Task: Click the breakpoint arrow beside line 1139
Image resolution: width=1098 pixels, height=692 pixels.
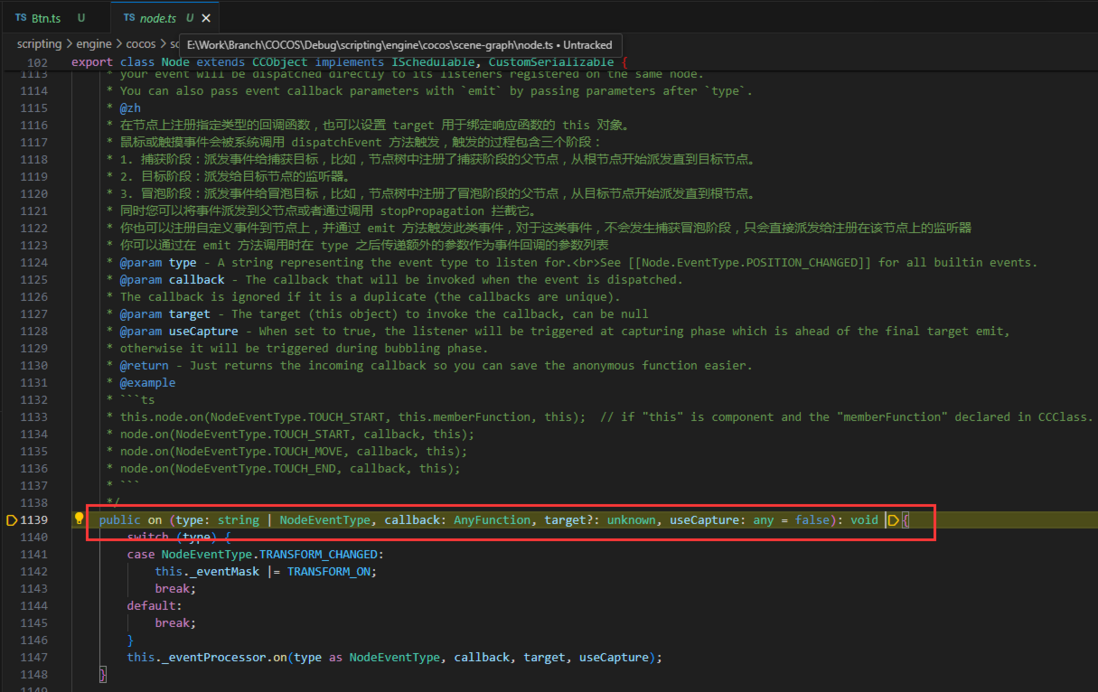Action: click(11, 520)
